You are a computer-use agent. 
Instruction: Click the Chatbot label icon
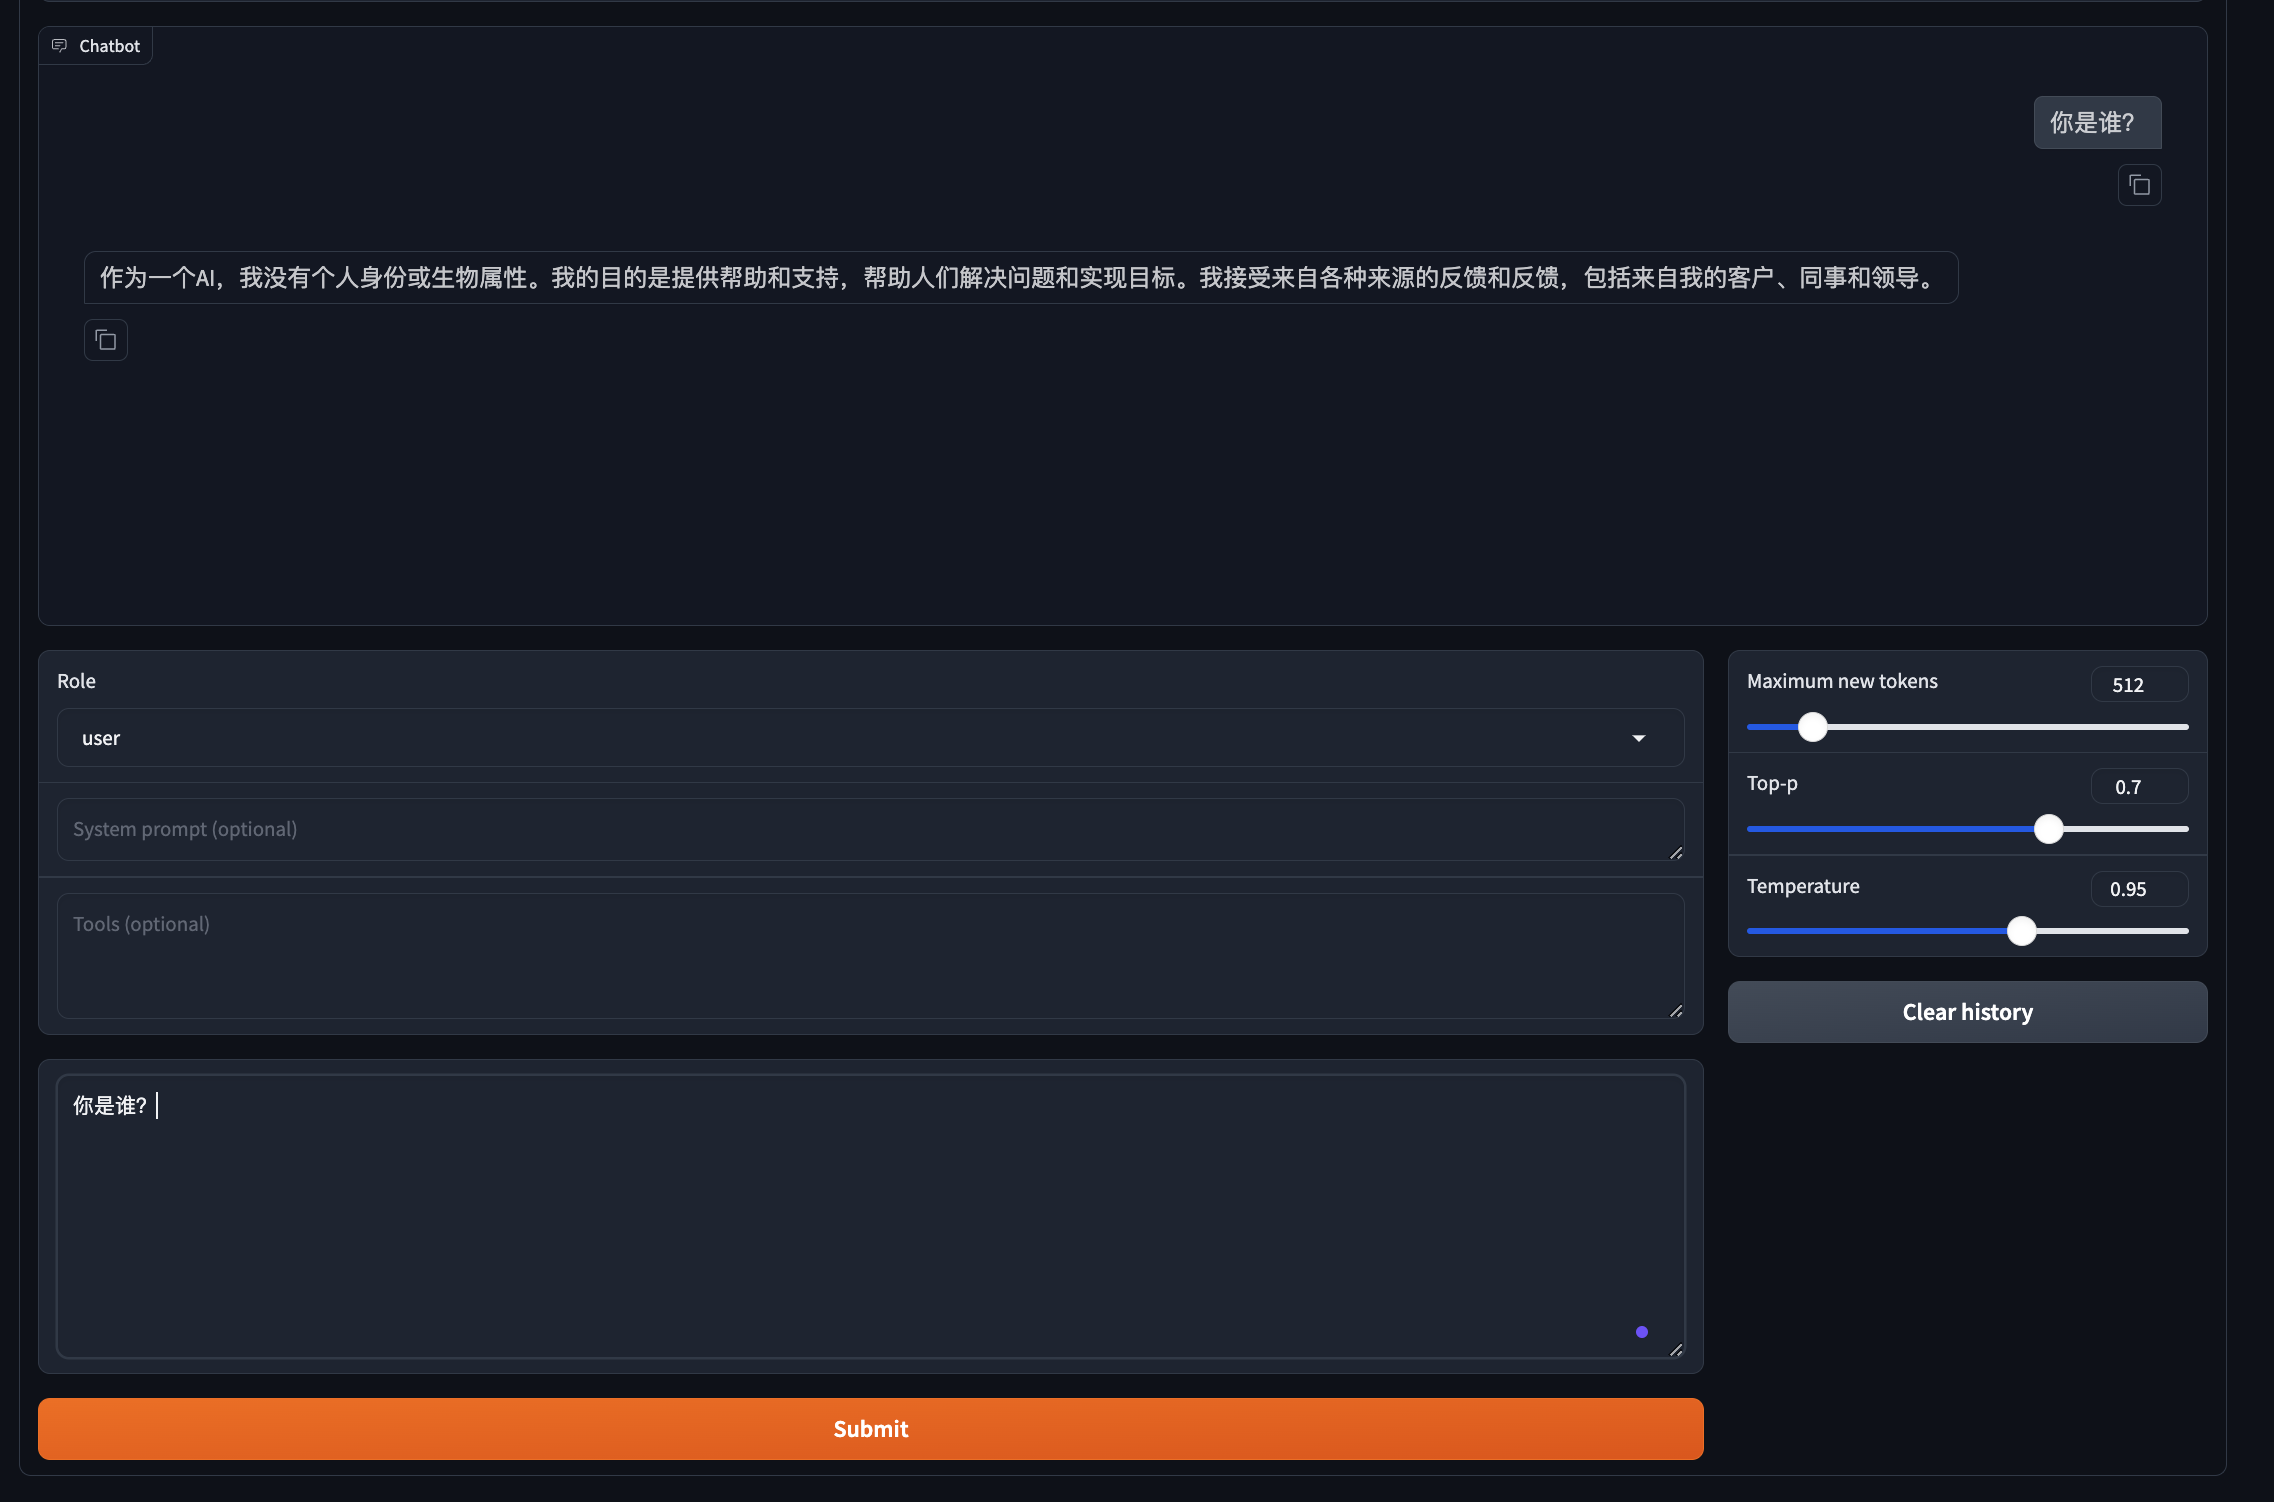(60, 46)
